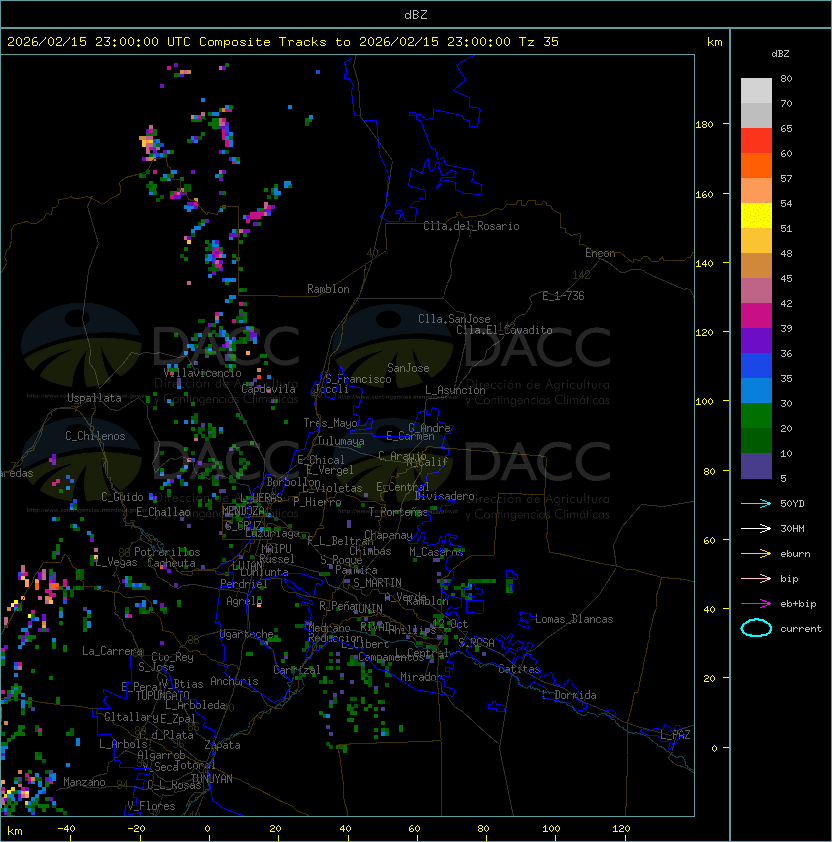Pick the red 60–65 dBZ swatch
The width and height of the screenshot is (832, 842).
(x=756, y=141)
